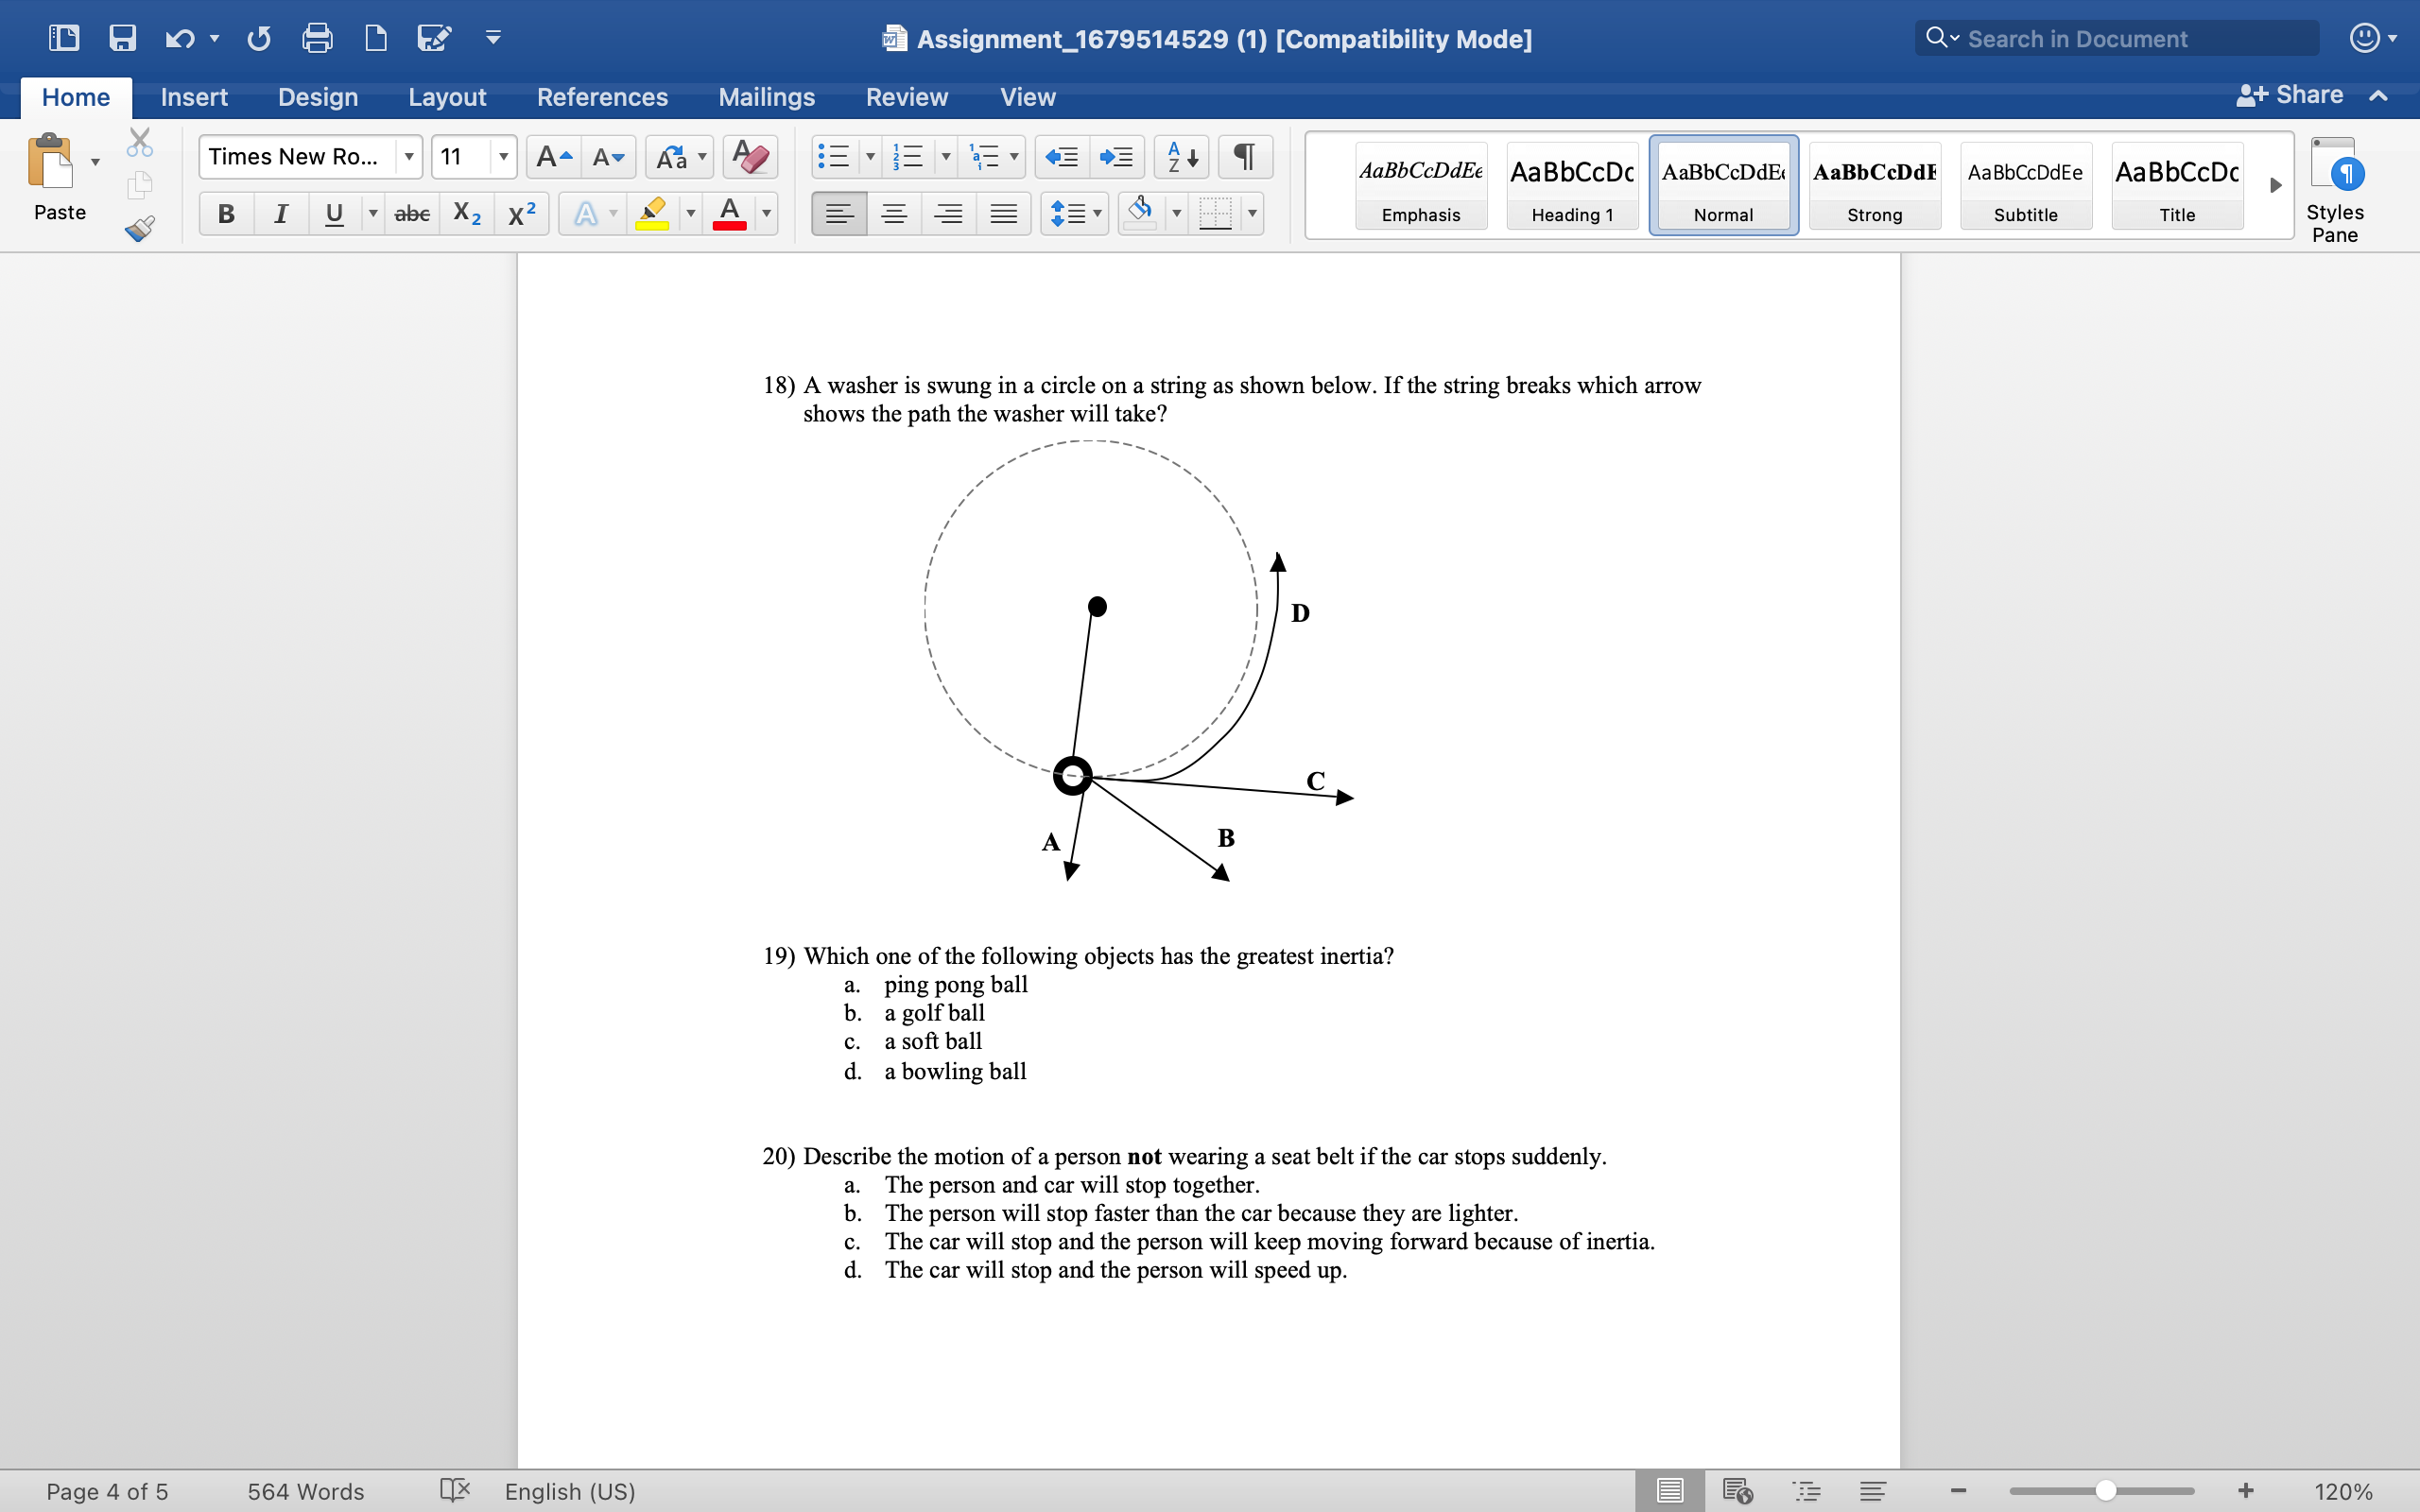Open the font size dropdown
This screenshot has height=1512, width=2420.
tap(503, 157)
